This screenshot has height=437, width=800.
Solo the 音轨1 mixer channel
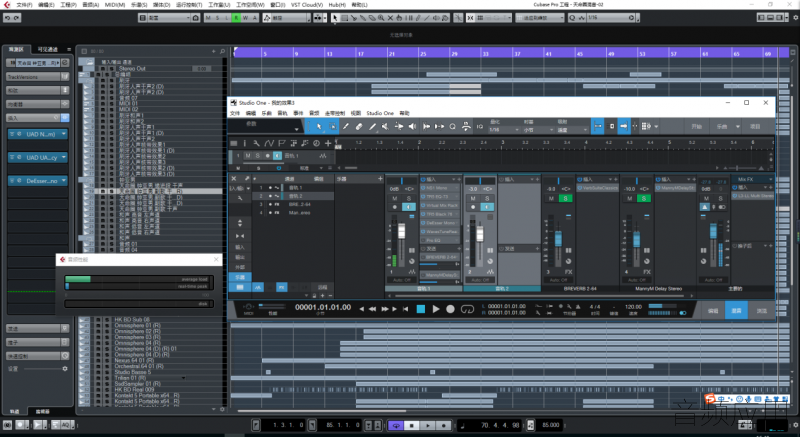point(409,198)
